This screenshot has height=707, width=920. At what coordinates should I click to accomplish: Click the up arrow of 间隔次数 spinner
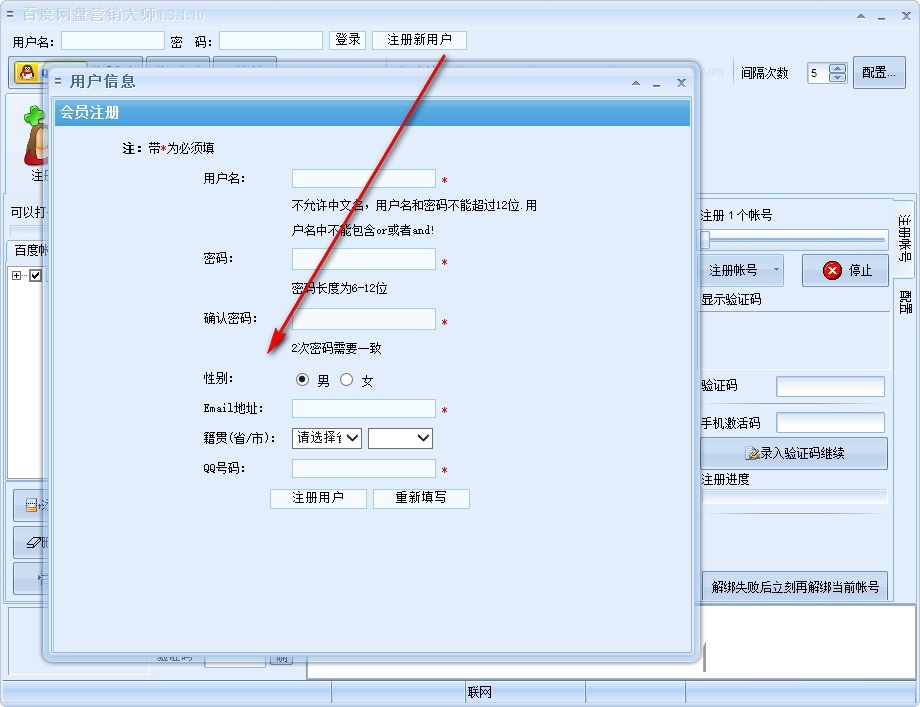(838, 67)
